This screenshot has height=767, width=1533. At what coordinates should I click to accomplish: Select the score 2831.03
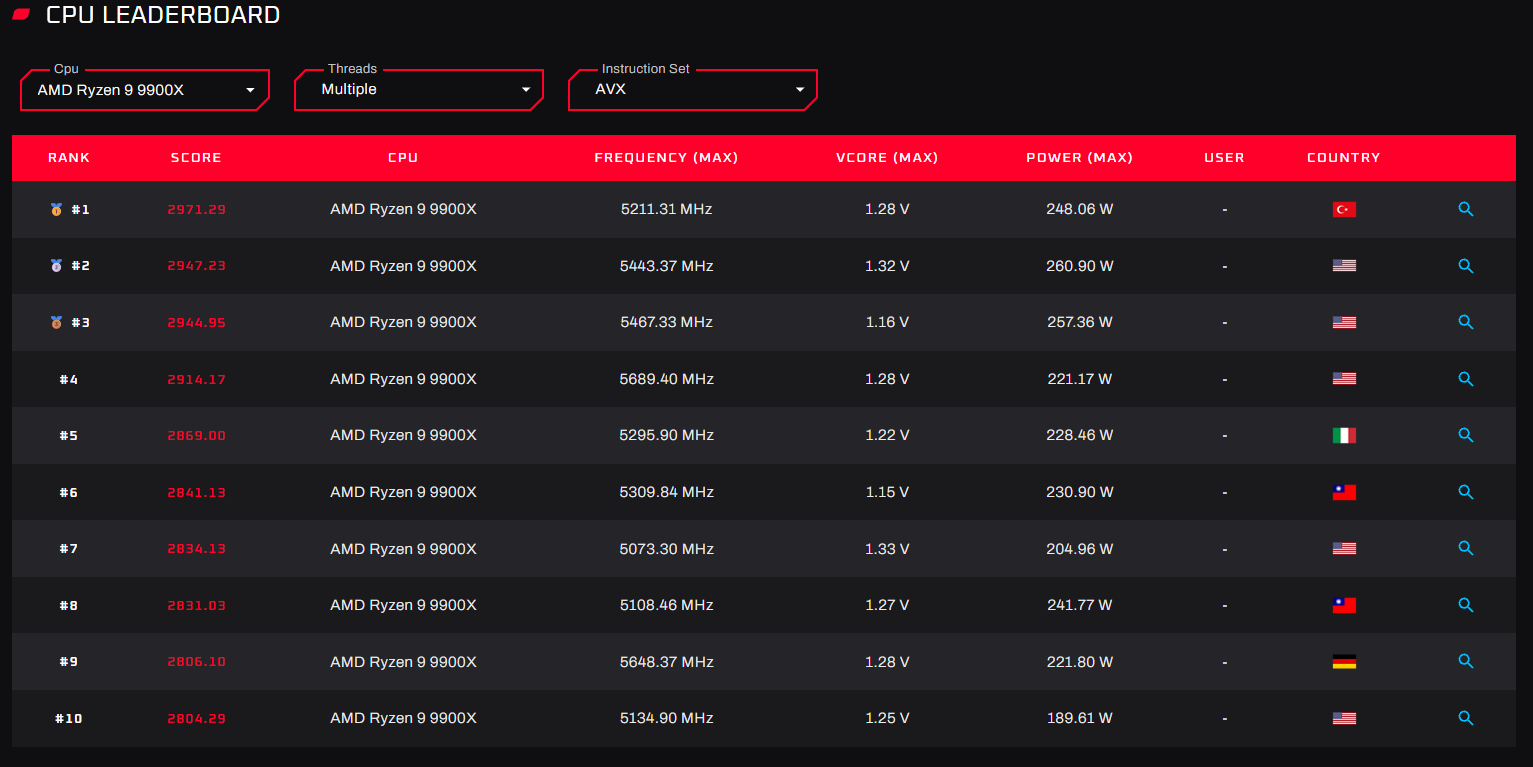pyautogui.click(x=197, y=605)
